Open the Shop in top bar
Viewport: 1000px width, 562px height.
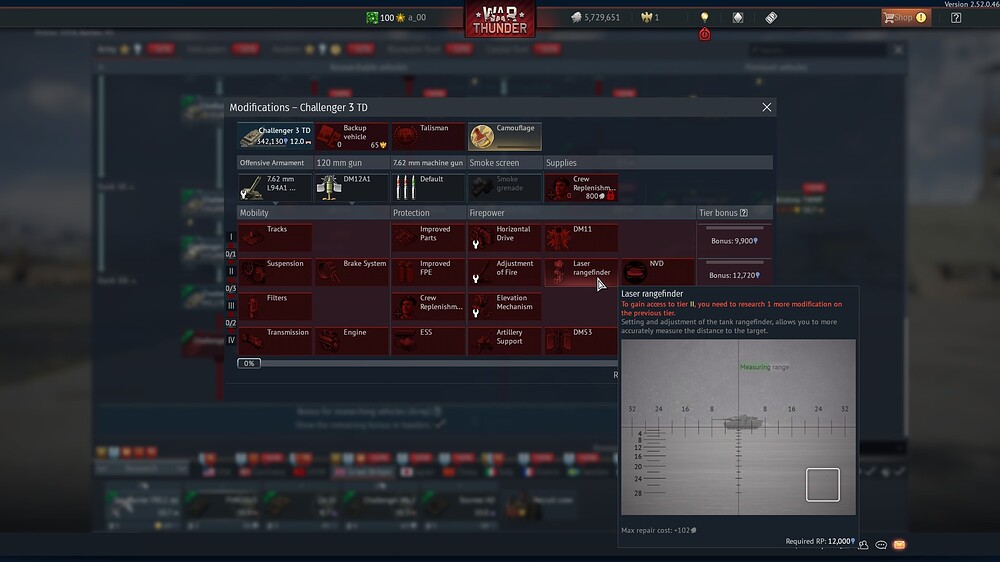coord(904,17)
